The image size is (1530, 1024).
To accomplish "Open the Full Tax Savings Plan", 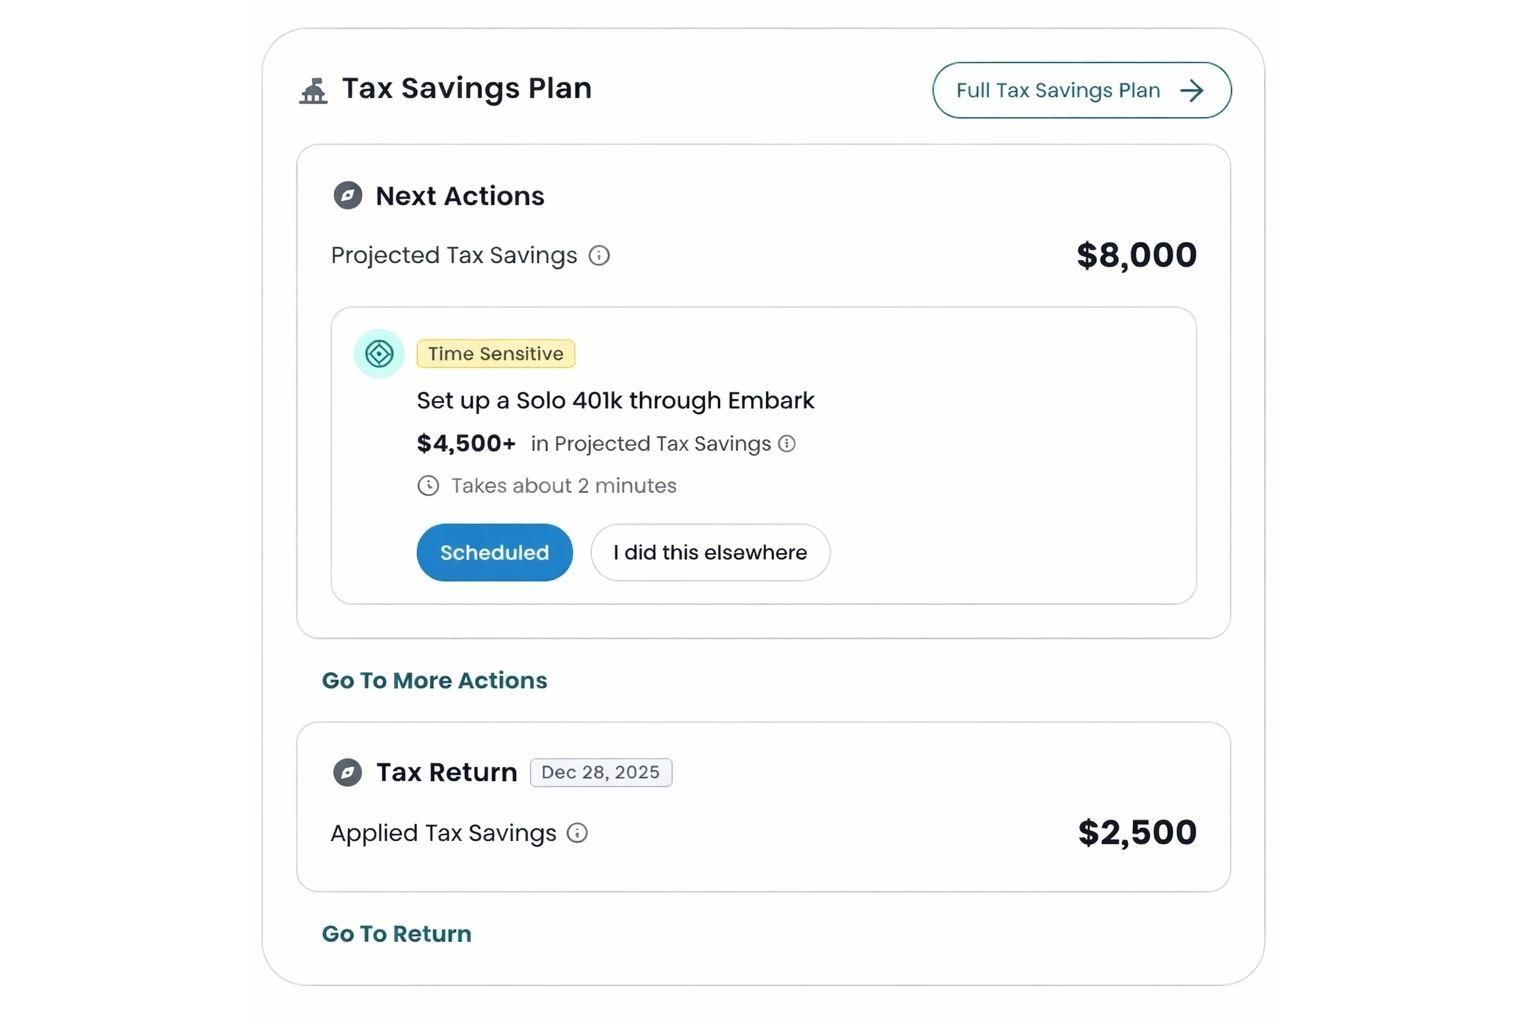I will tap(1081, 90).
